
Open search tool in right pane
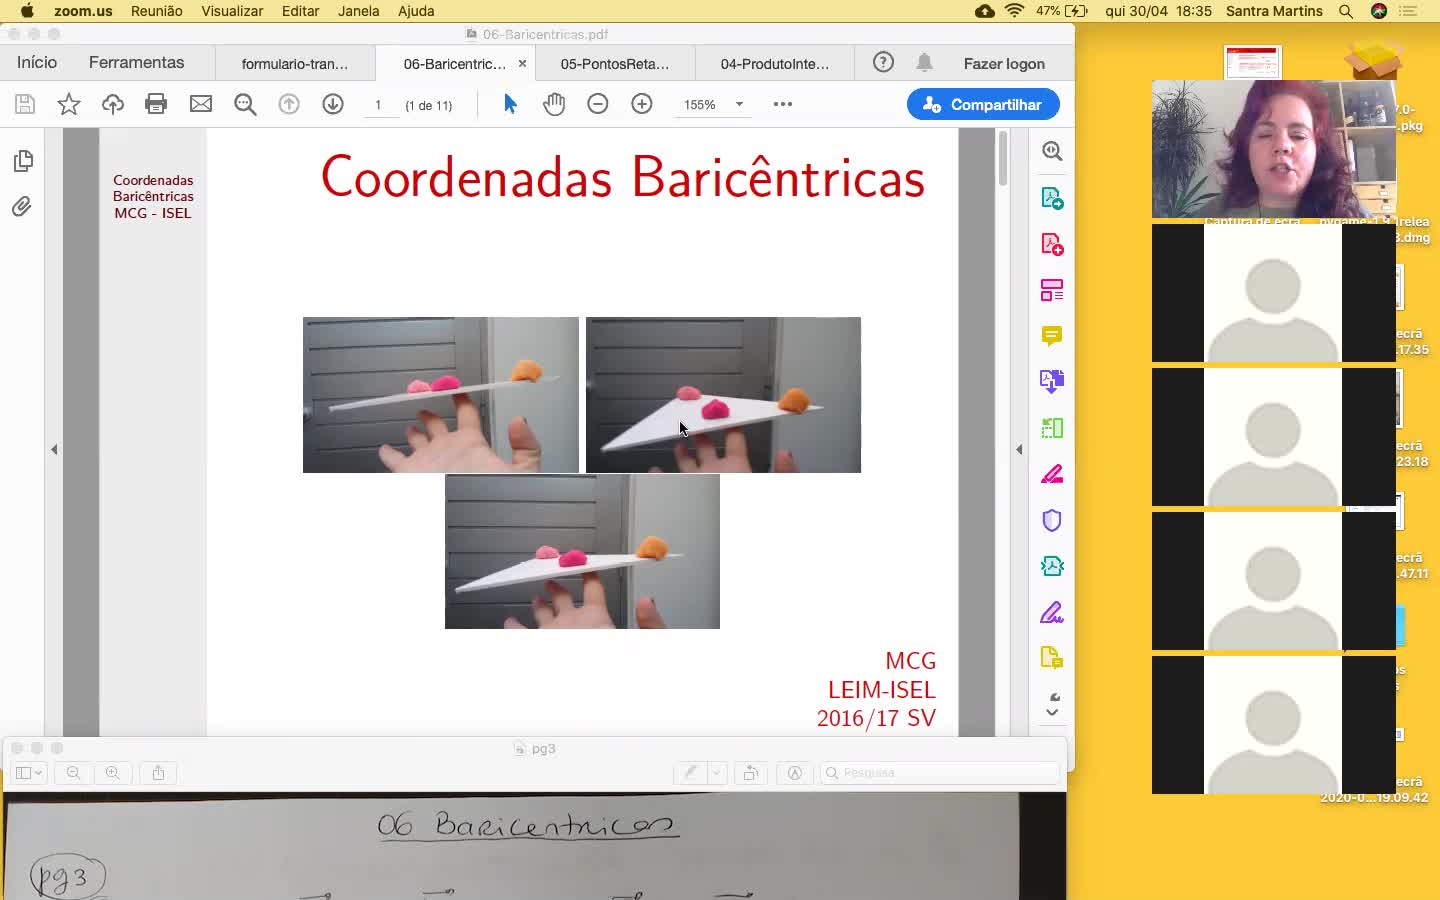pos(1052,151)
